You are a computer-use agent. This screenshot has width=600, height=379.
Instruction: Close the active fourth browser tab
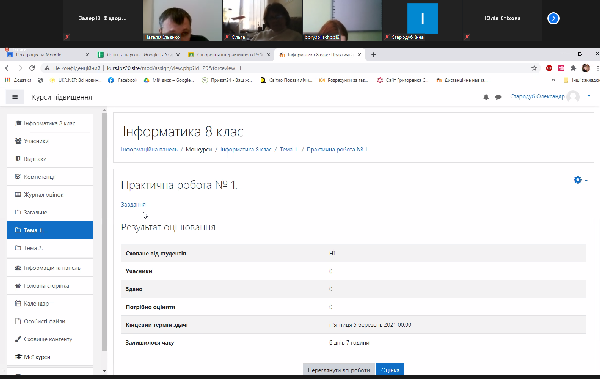(x=359, y=55)
